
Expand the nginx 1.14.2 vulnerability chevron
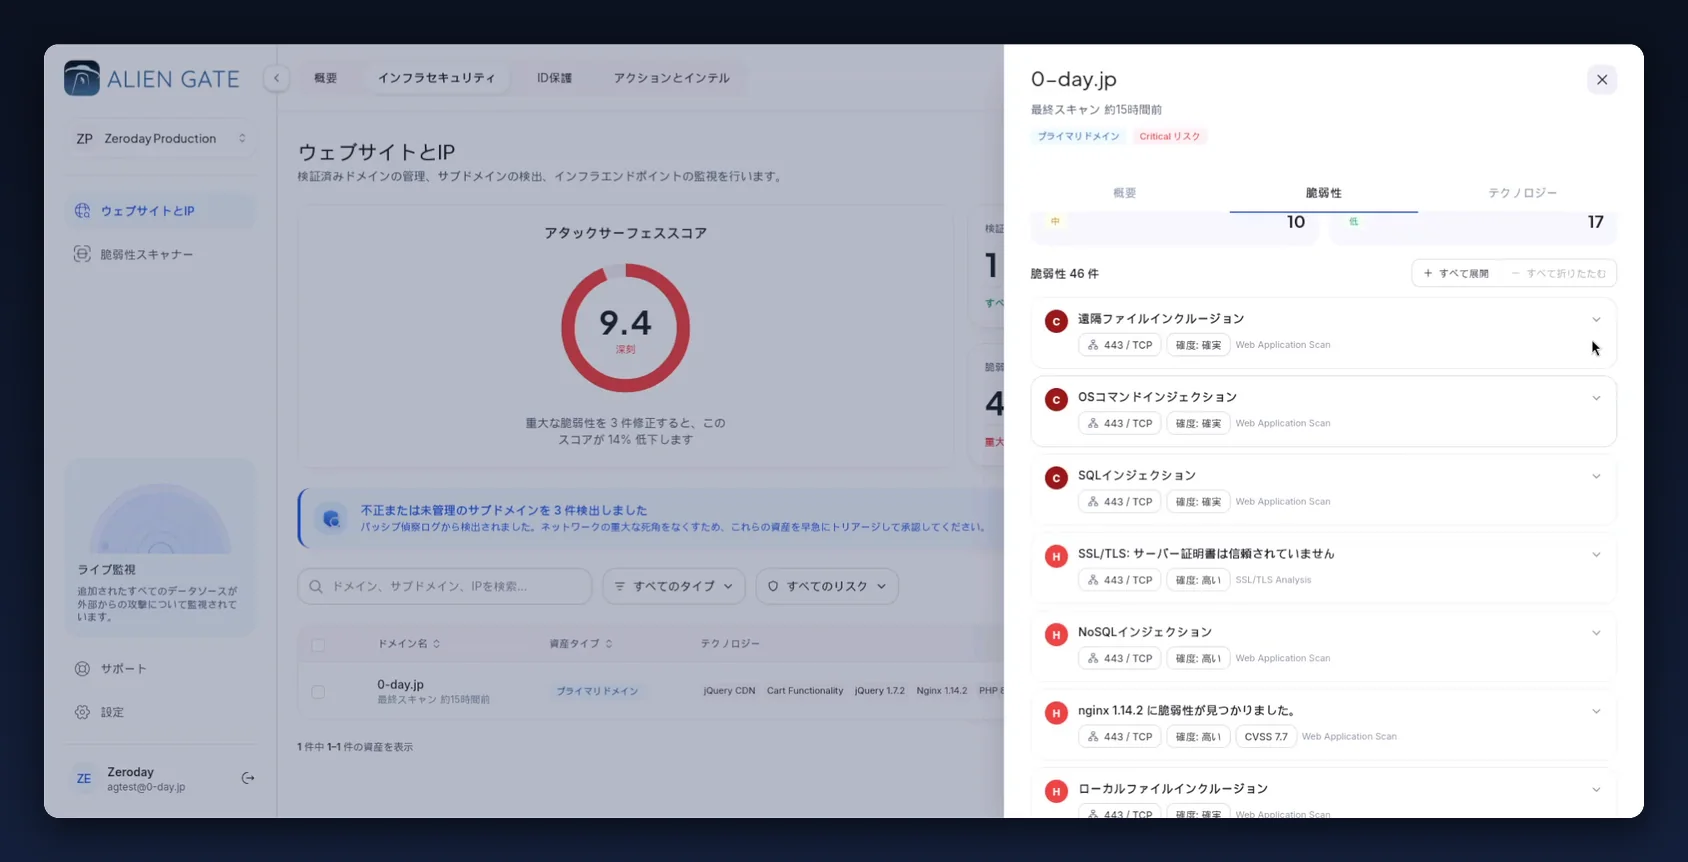pos(1596,711)
